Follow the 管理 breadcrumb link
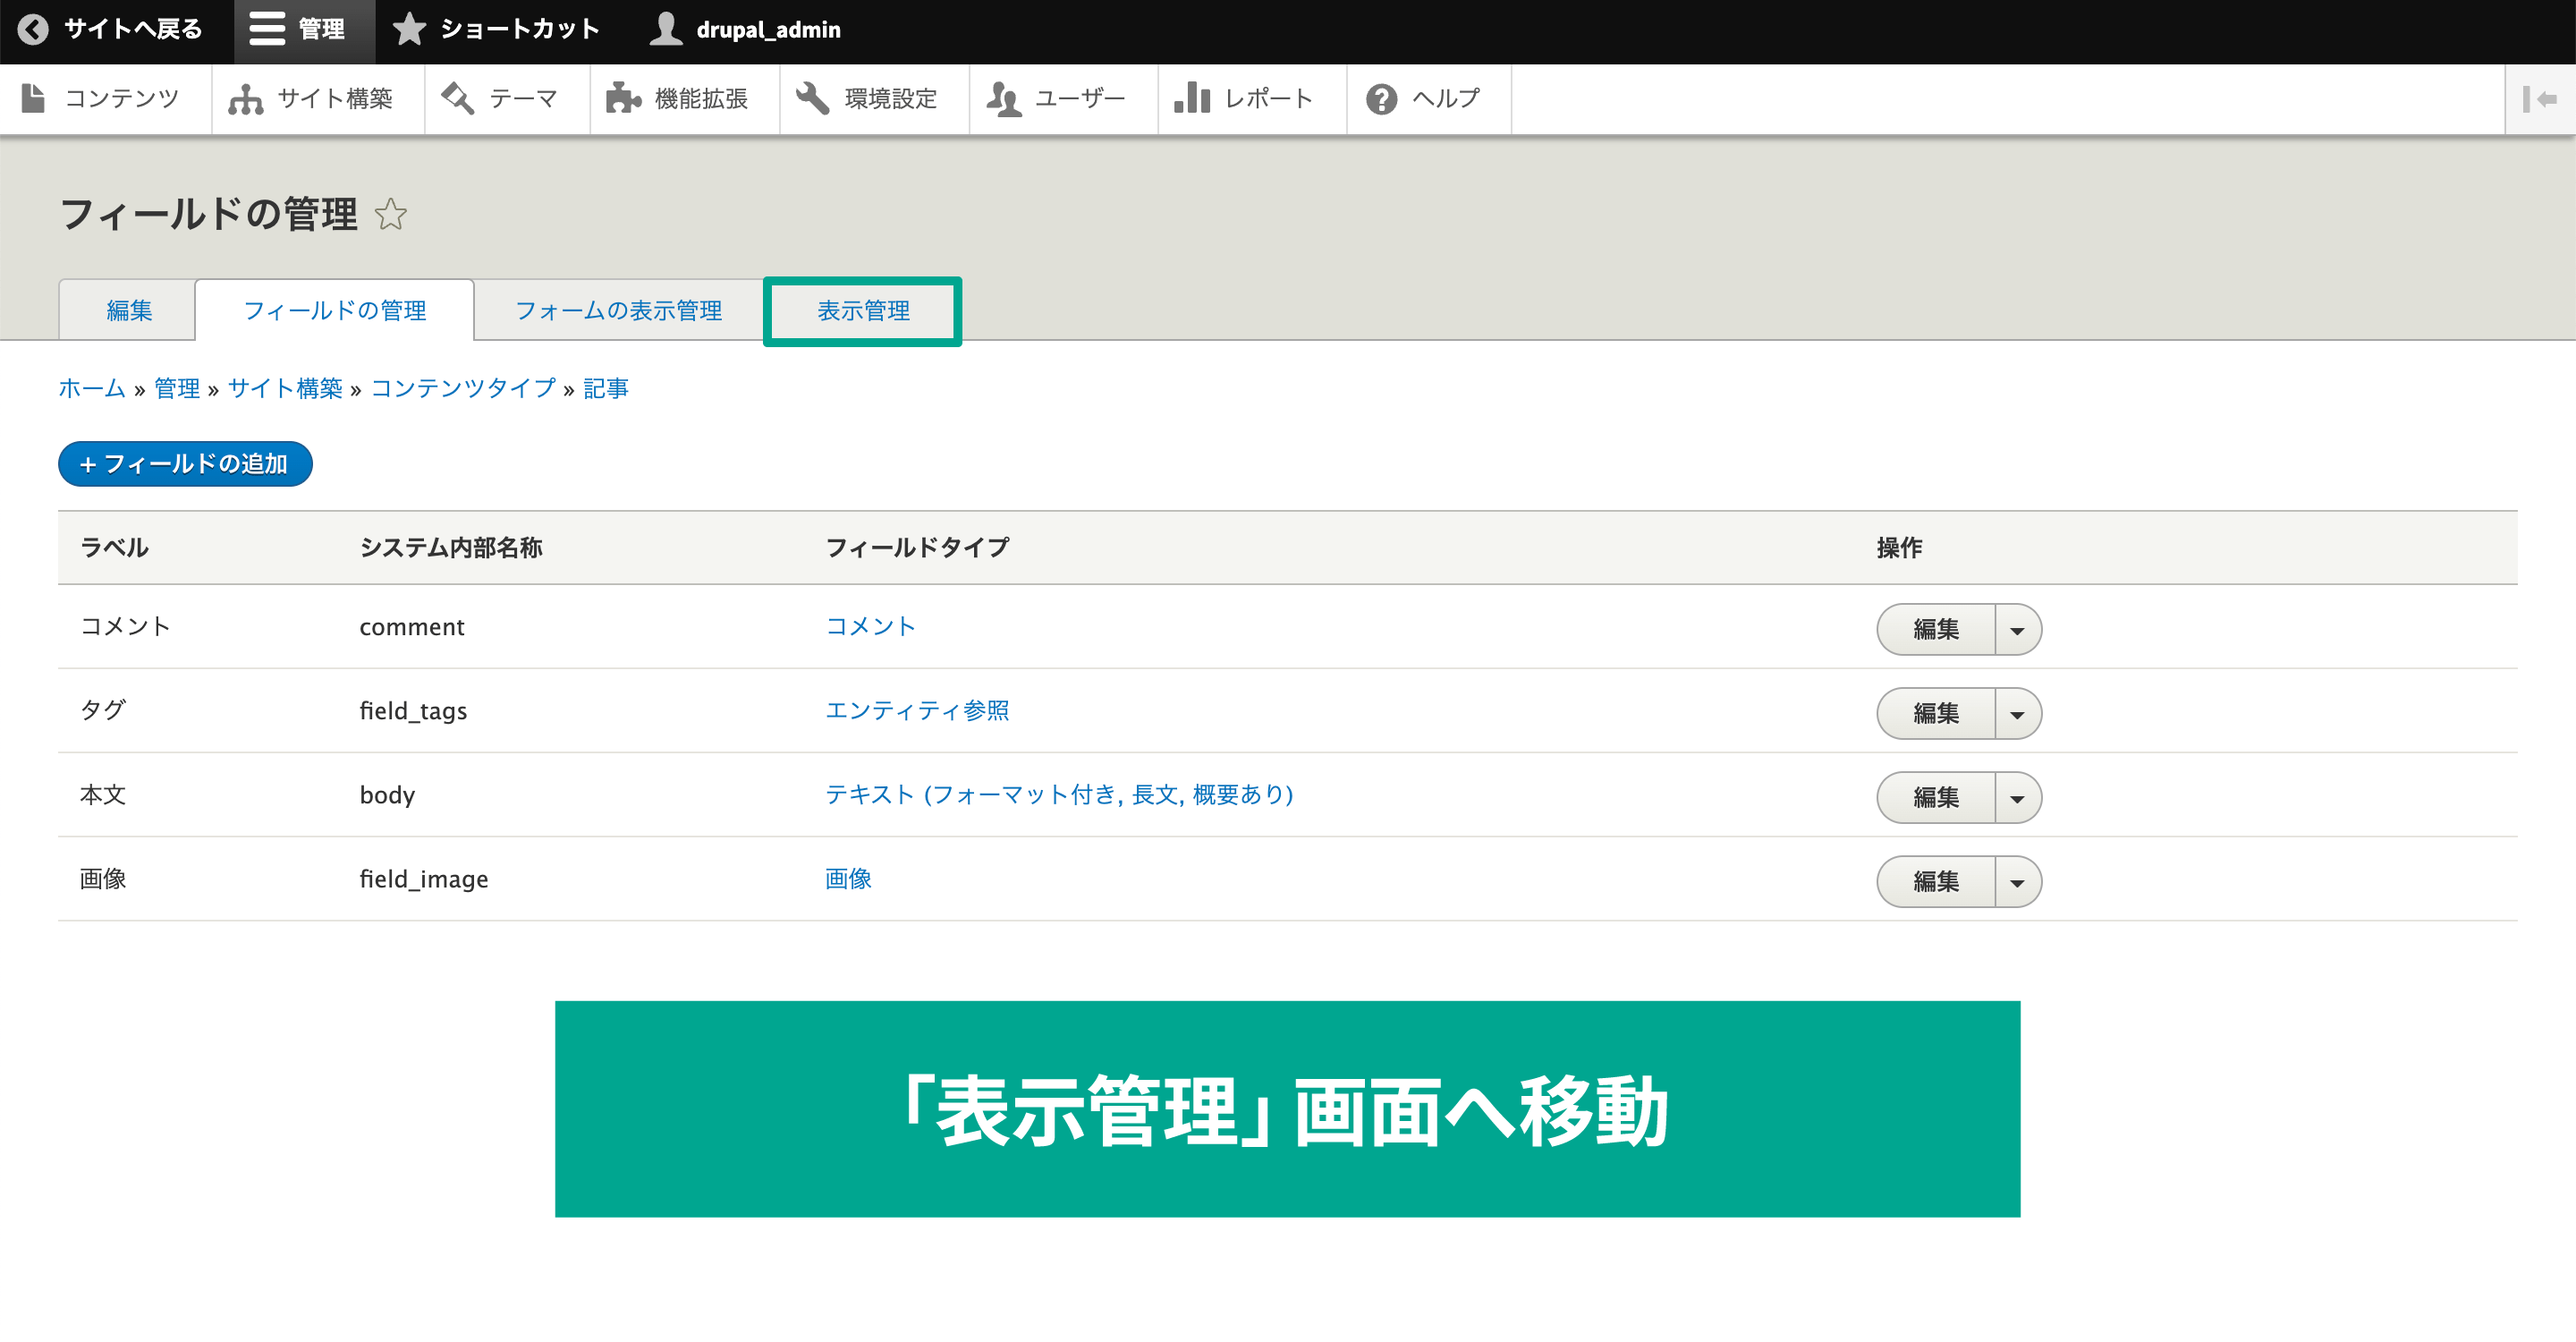This screenshot has width=2576, height=1342. pos(177,388)
